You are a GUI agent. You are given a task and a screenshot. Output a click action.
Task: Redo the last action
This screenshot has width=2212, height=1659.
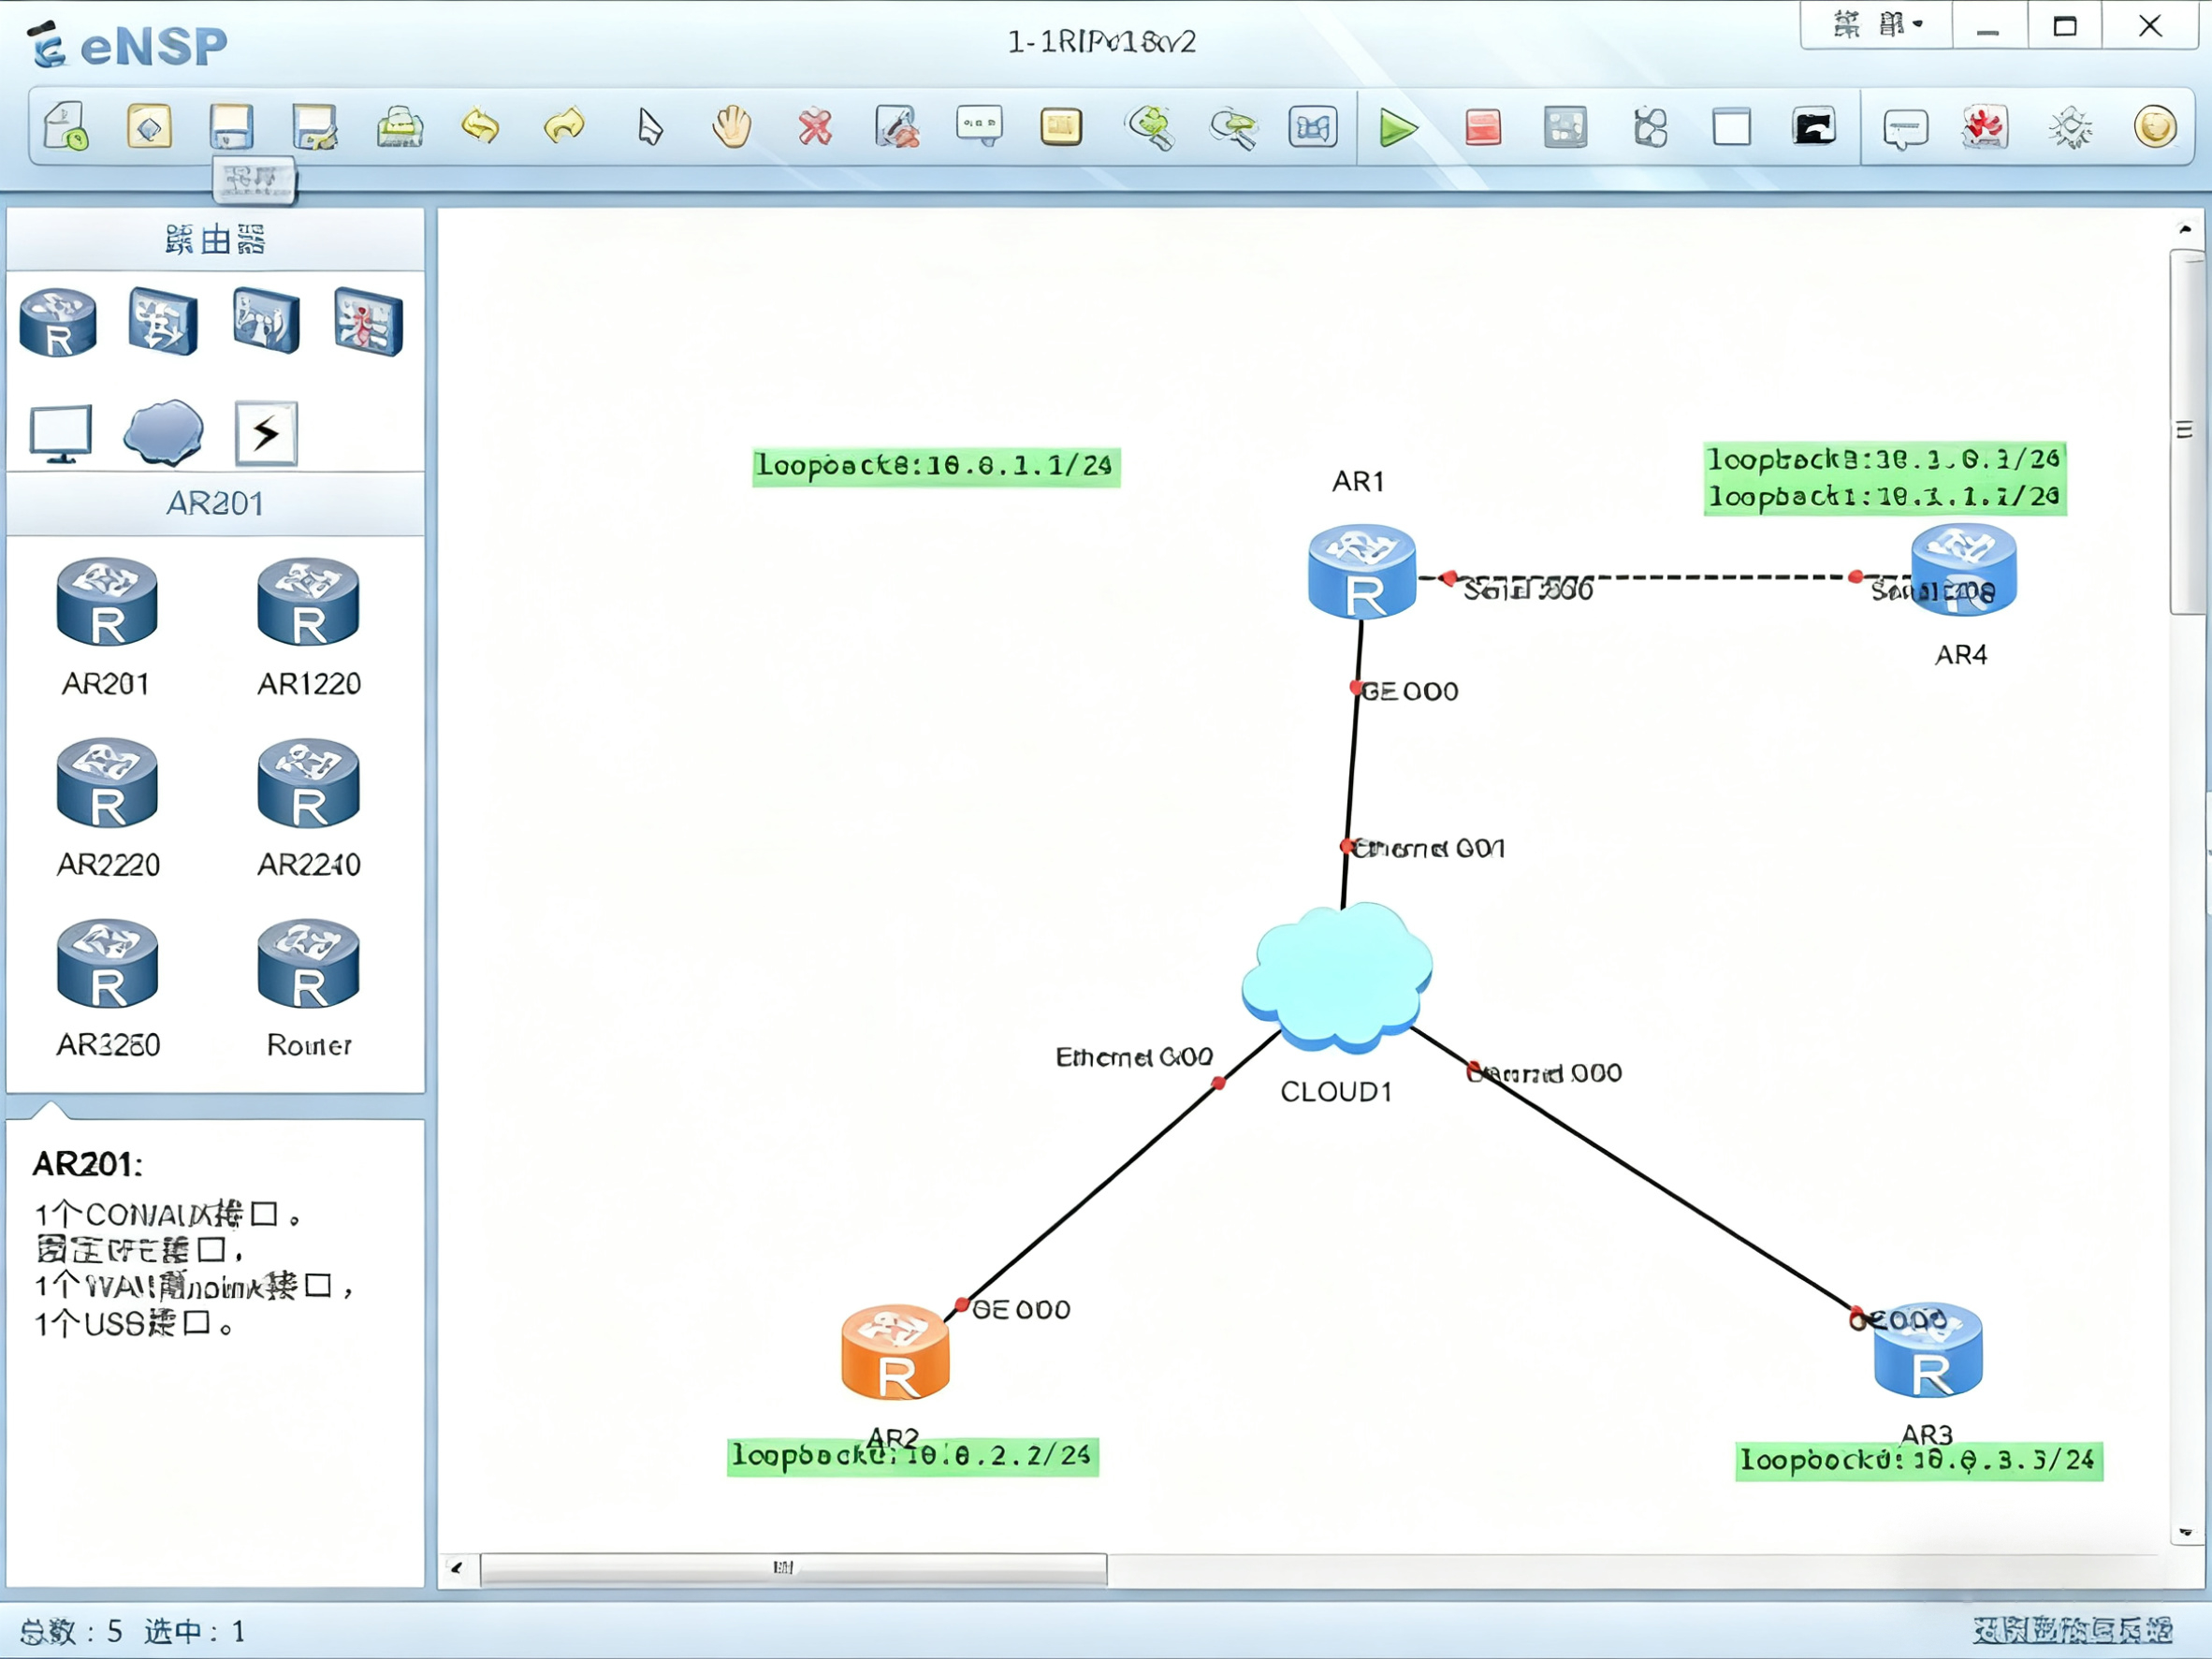(x=564, y=127)
